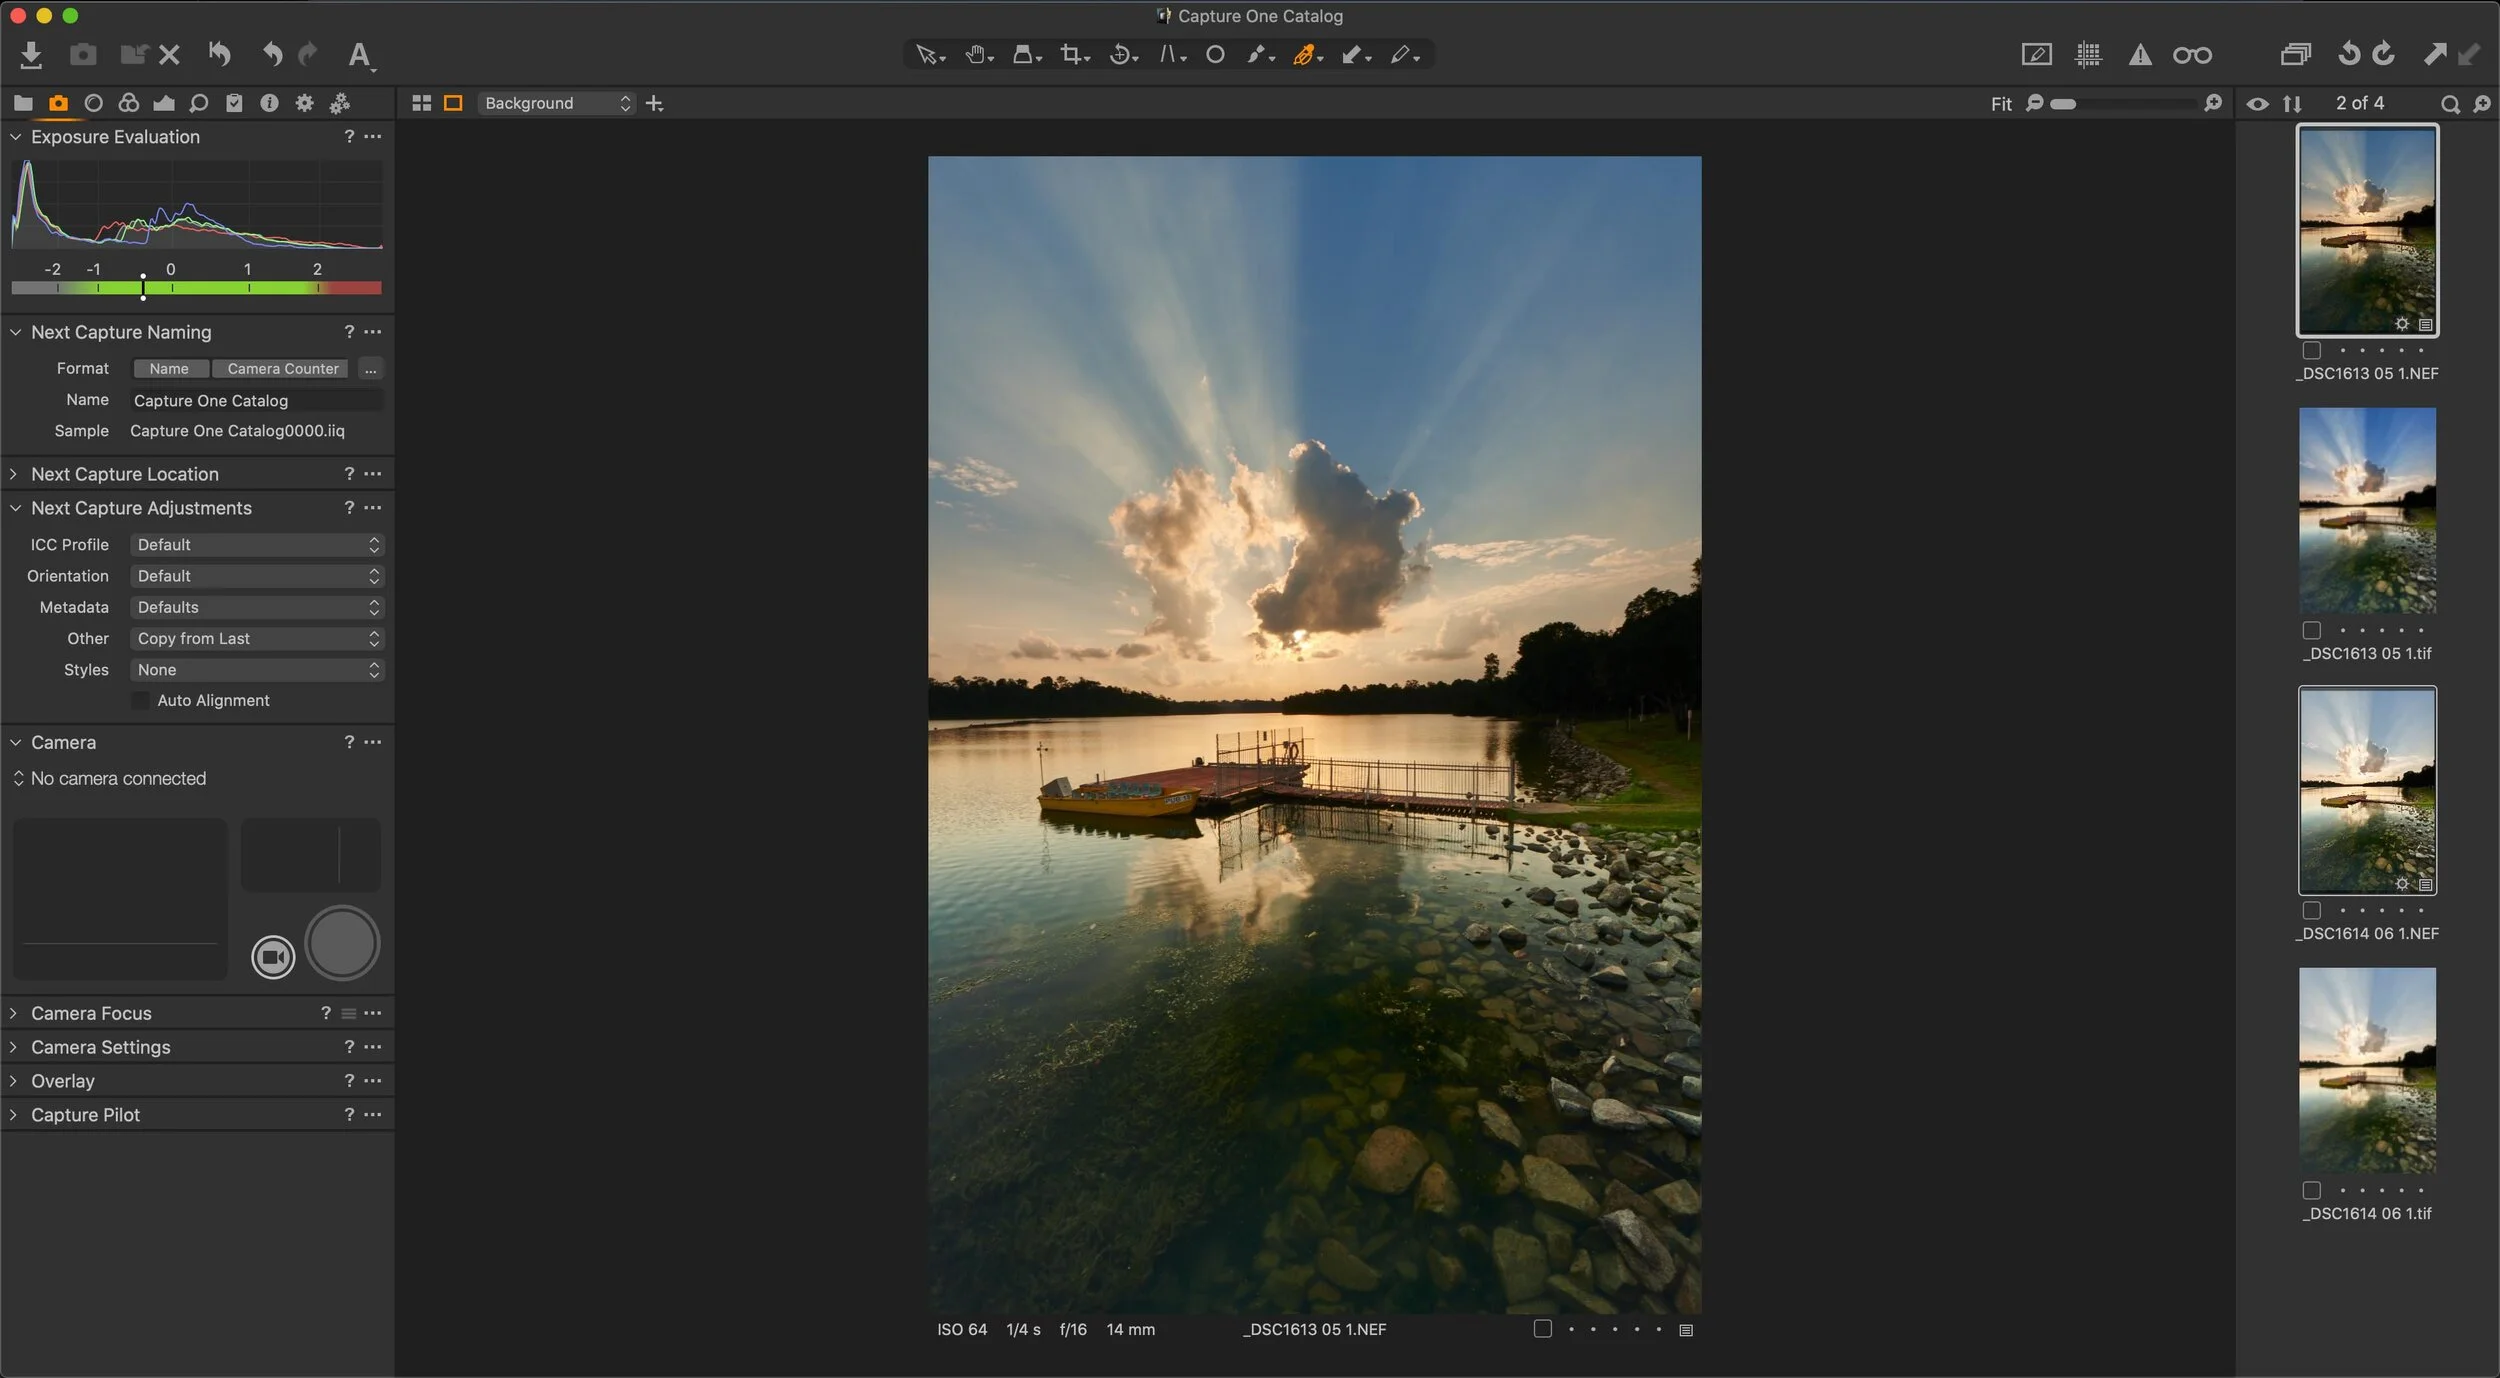Select the Draw Circle (Radial Mask) tool
Screen dimensions: 2500x1378
click(x=1215, y=55)
